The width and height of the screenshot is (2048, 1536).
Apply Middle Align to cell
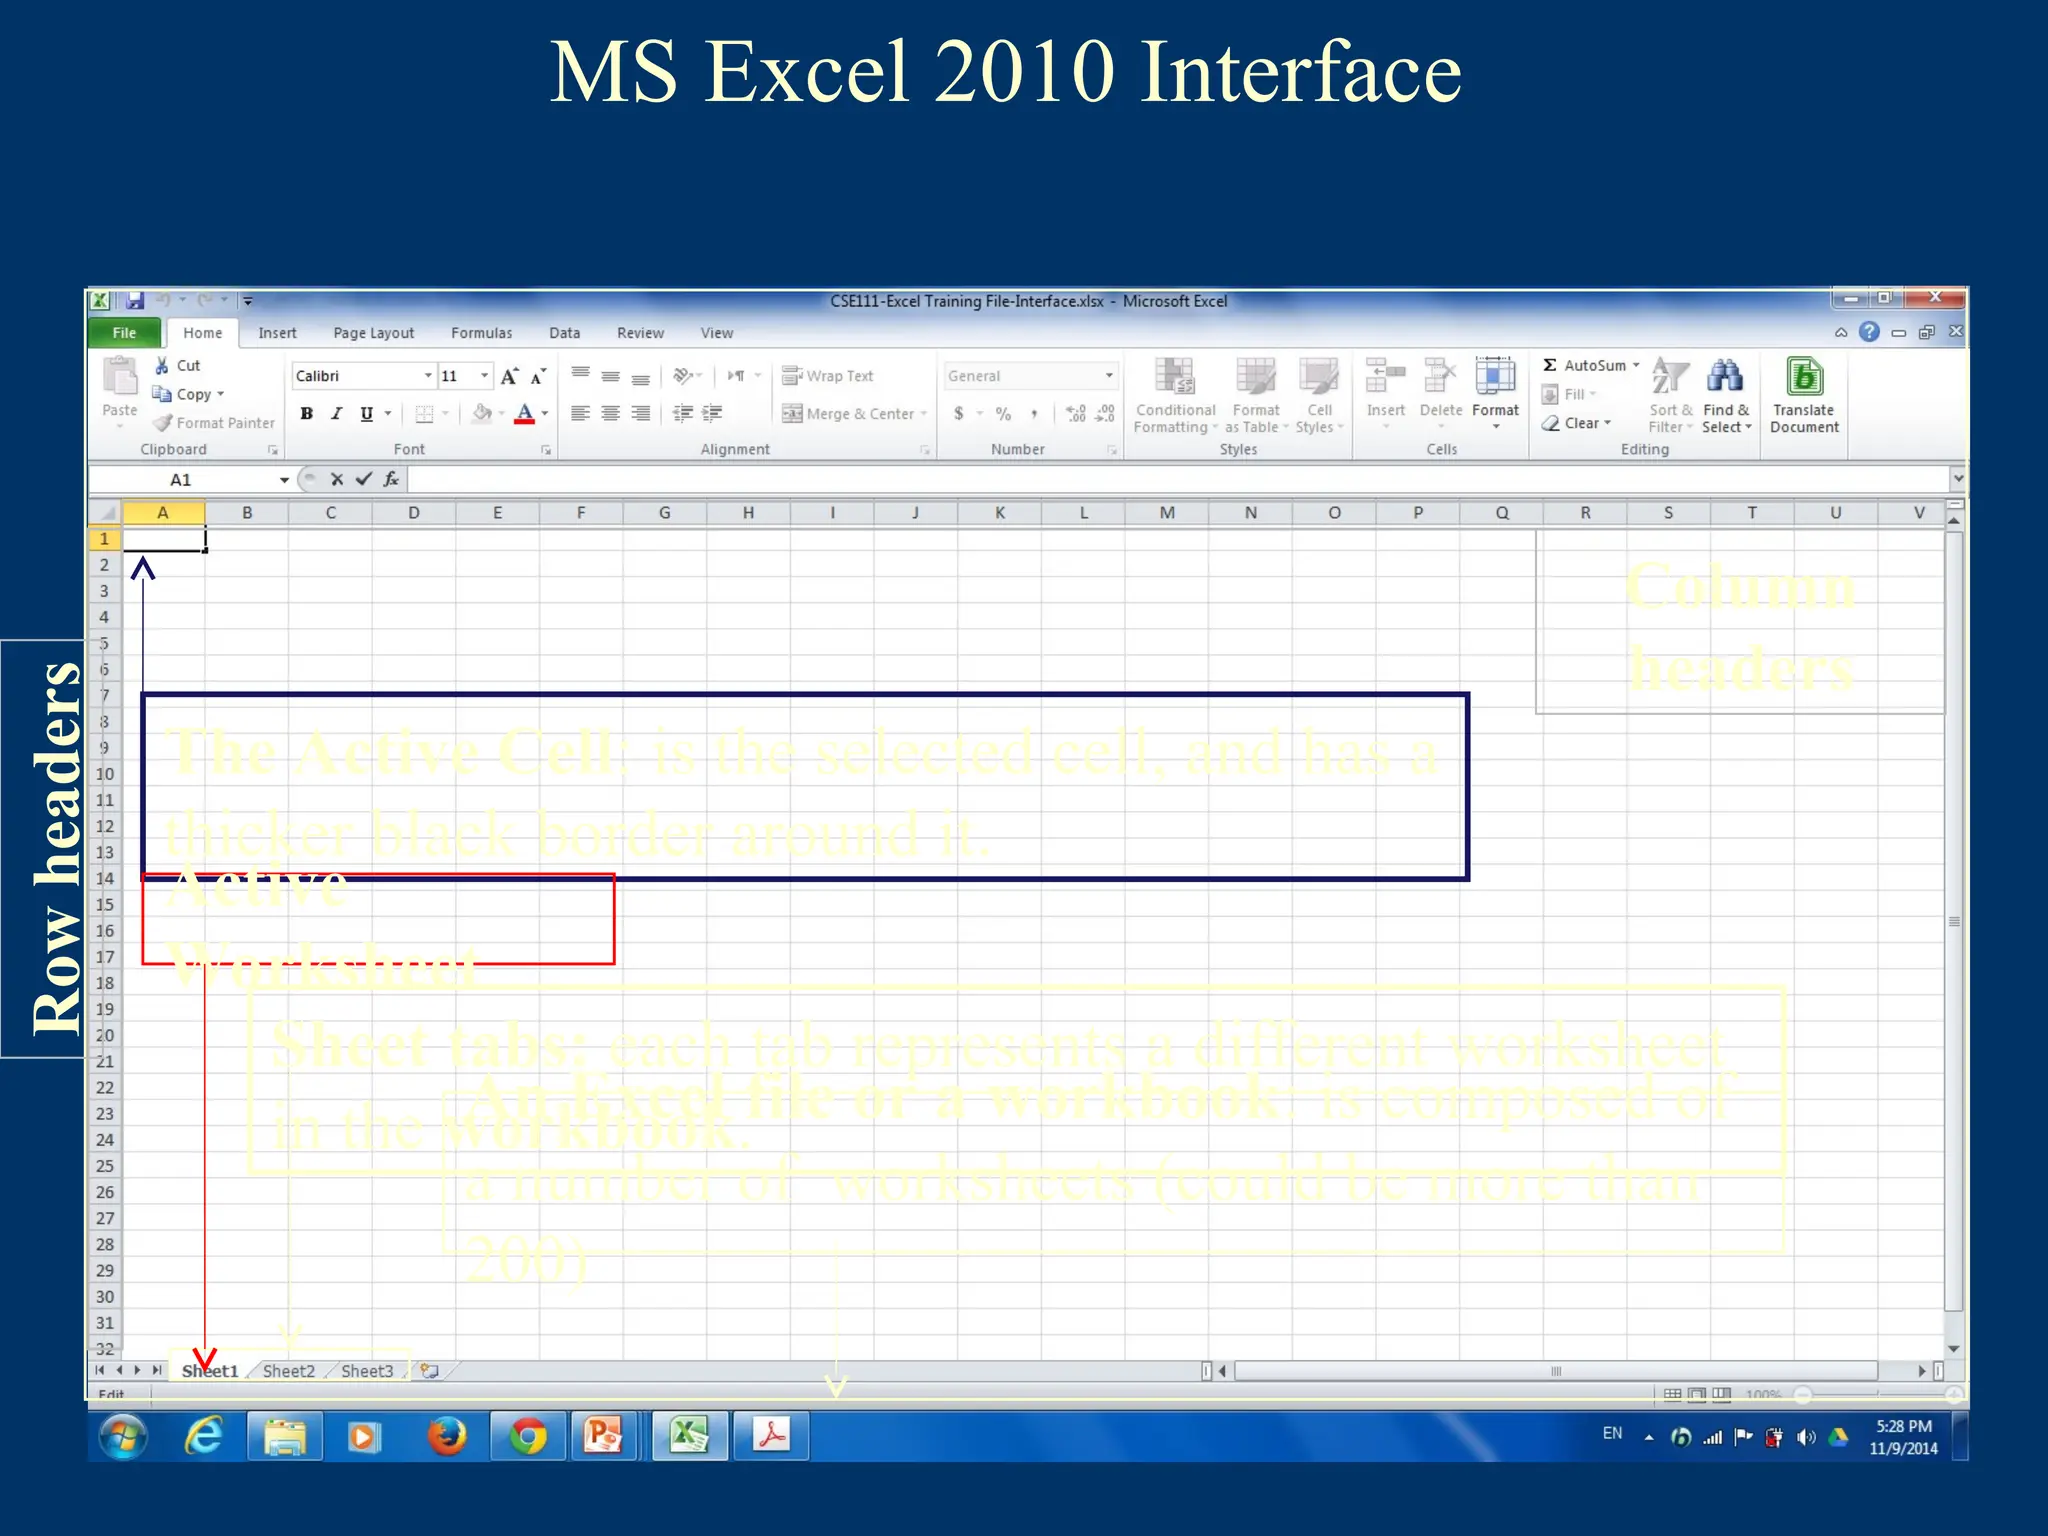[610, 376]
